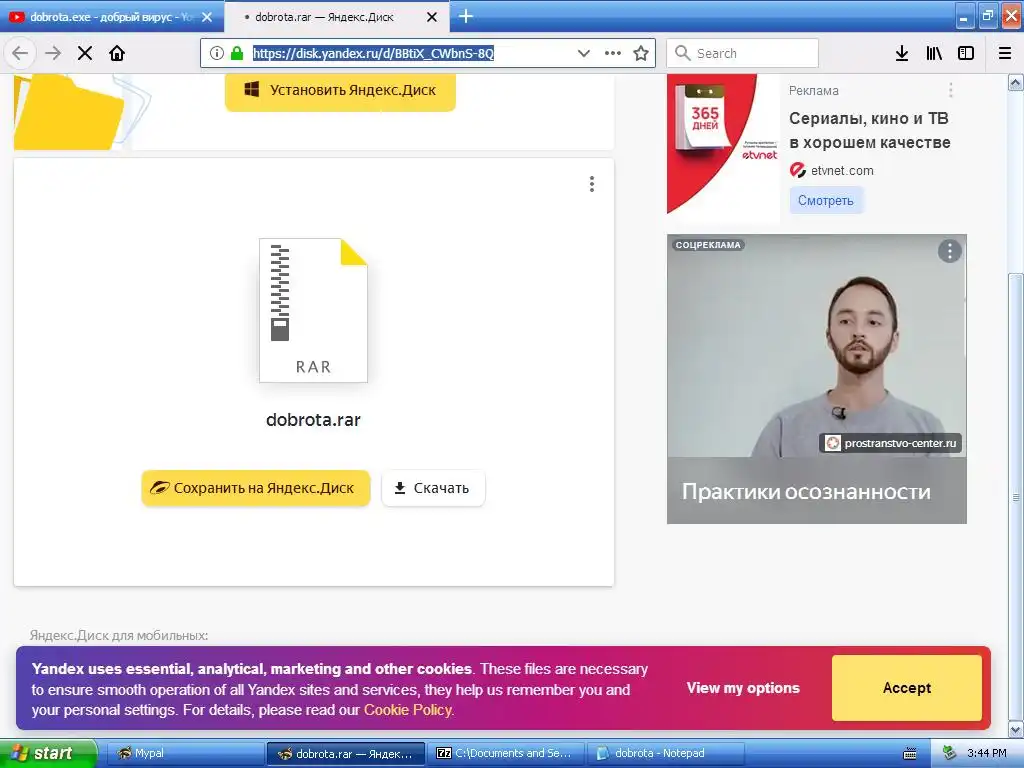Open the Cookie Policy link
This screenshot has height=768, width=1024.
point(408,710)
